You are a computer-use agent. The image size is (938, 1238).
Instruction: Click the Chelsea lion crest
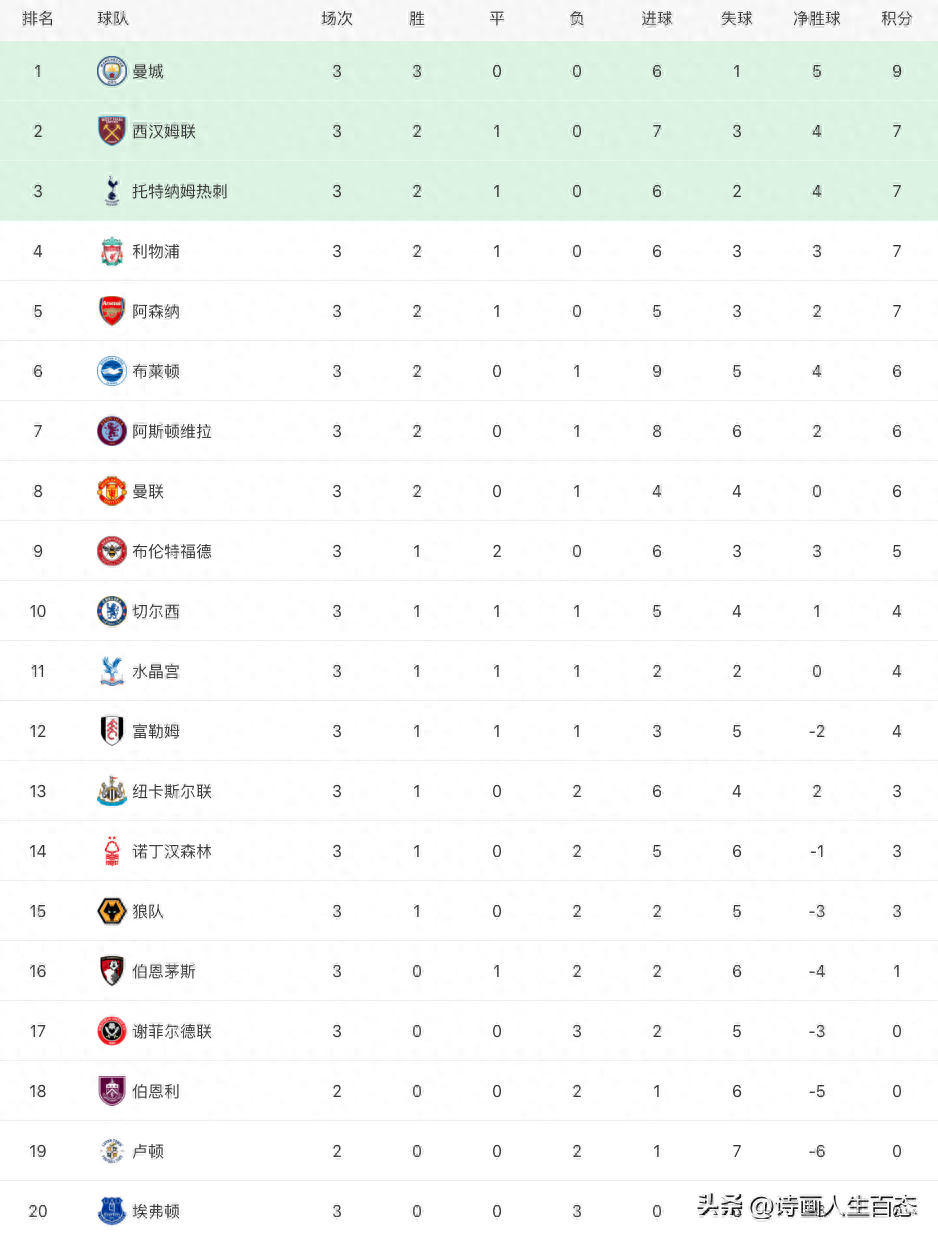(x=112, y=611)
